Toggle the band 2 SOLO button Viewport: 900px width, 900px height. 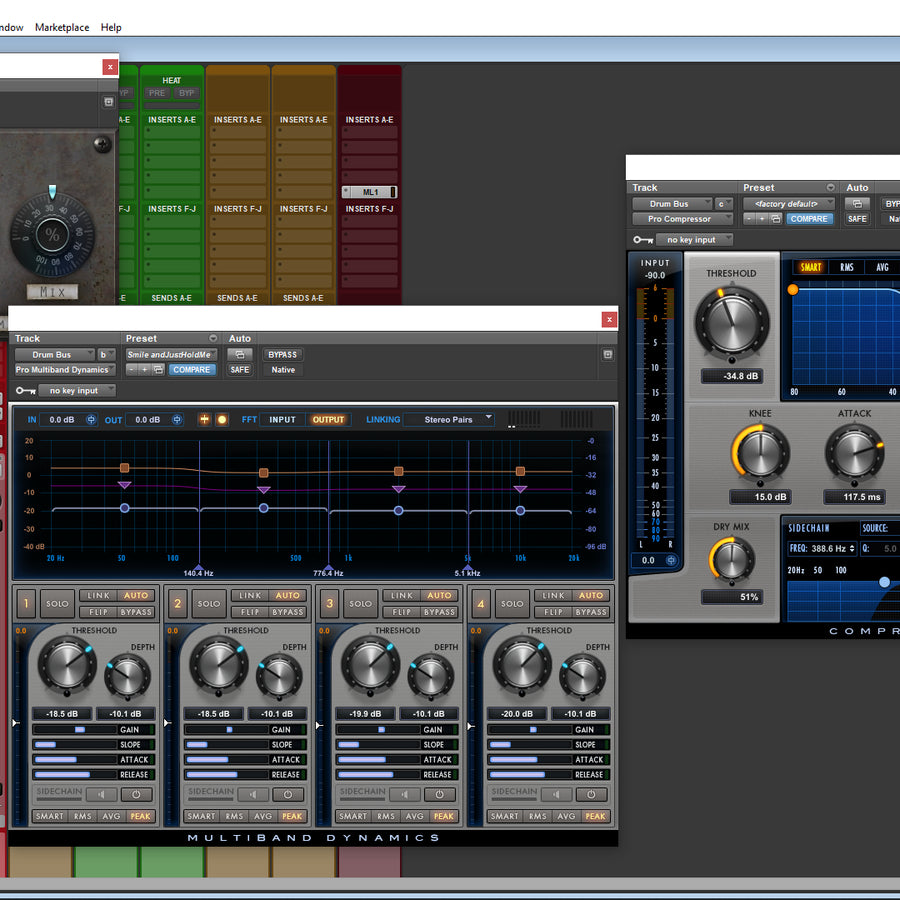209,603
